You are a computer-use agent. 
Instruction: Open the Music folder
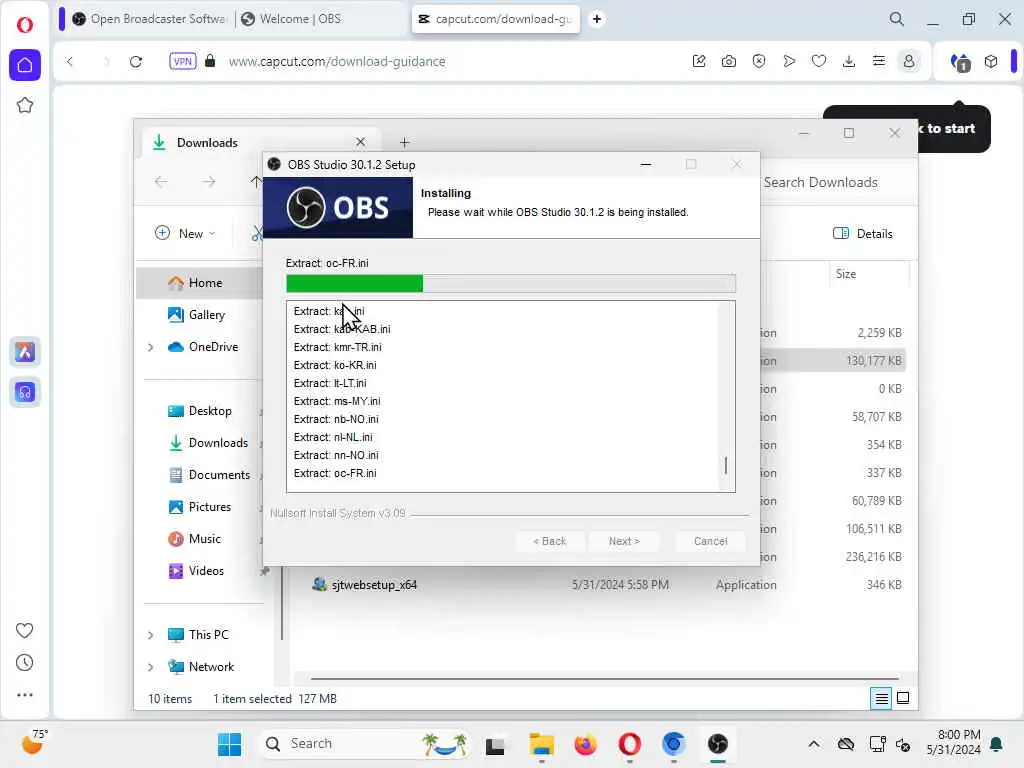click(x=195, y=539)
